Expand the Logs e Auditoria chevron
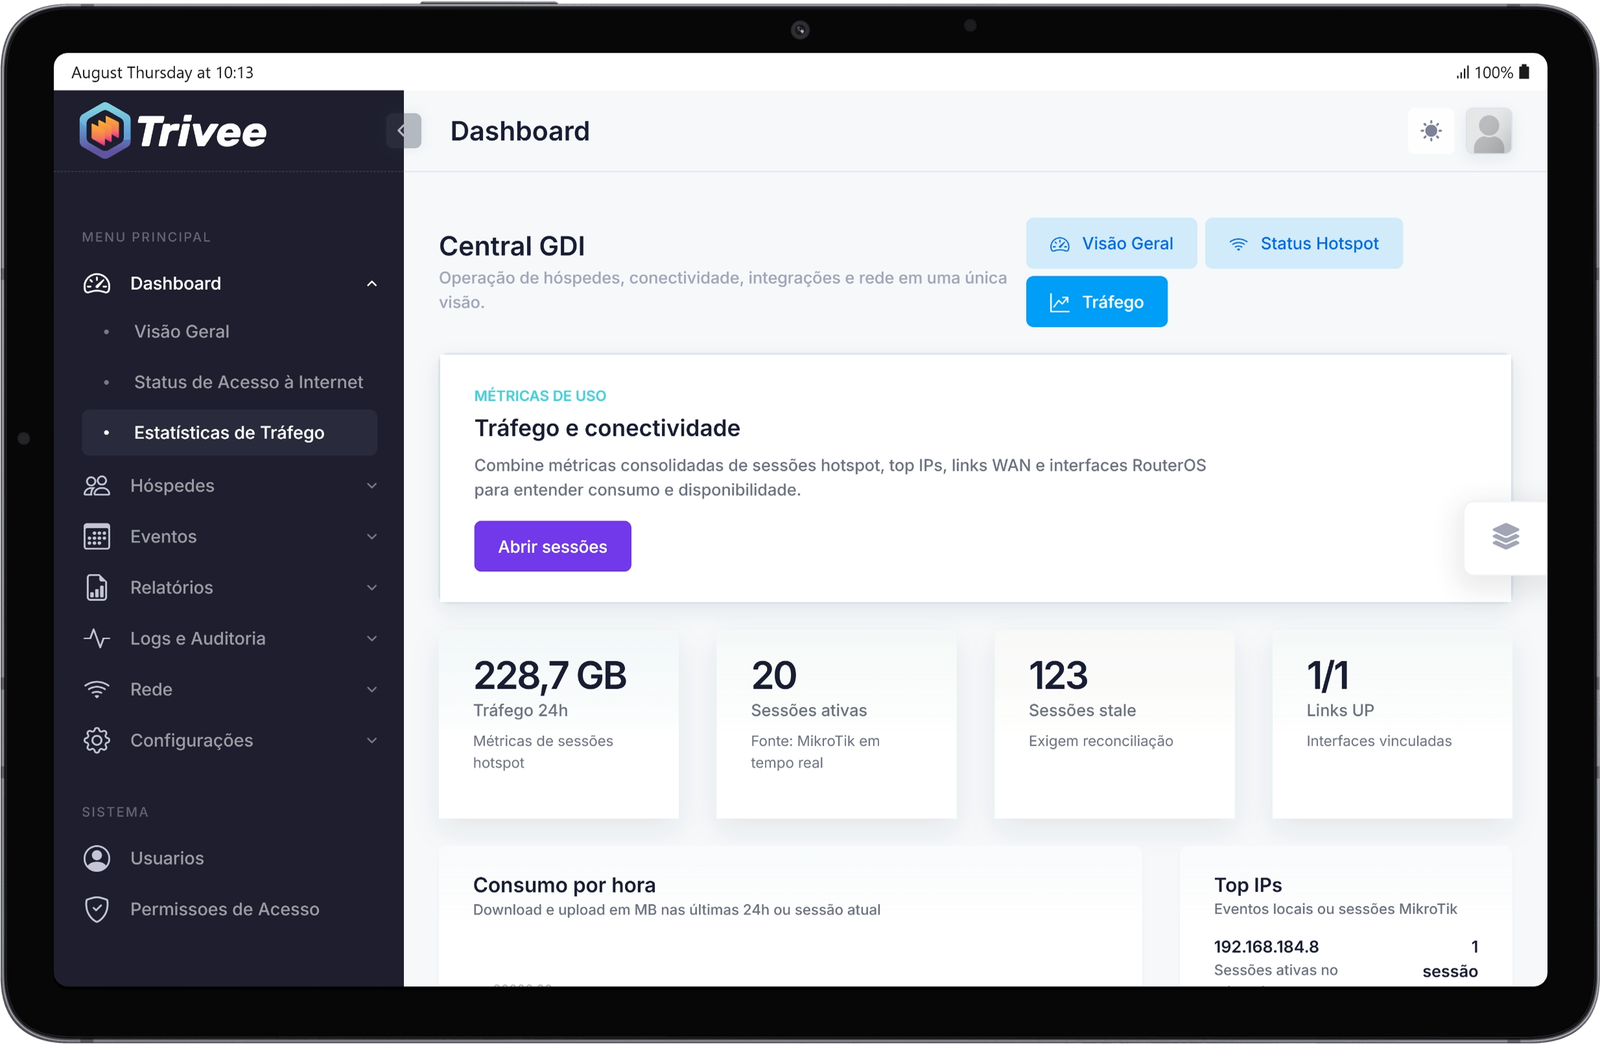This screenshot has width=1600, height=1044. (372, 638)
